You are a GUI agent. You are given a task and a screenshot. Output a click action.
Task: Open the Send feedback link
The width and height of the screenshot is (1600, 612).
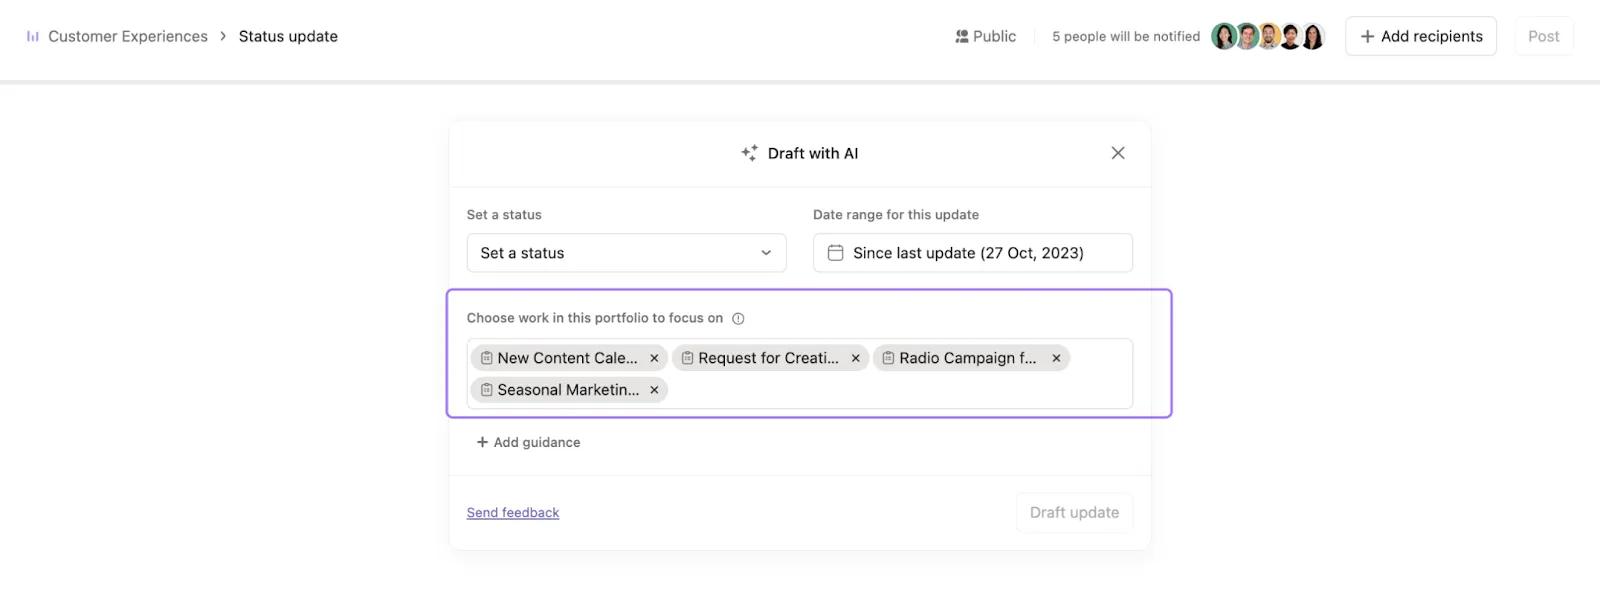click(513, 513)
